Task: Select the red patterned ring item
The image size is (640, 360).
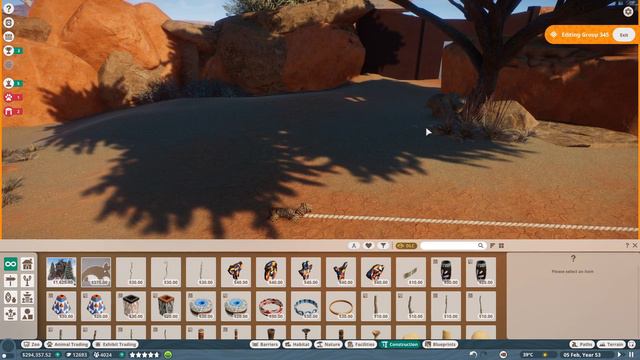Action: pos(271,306)
